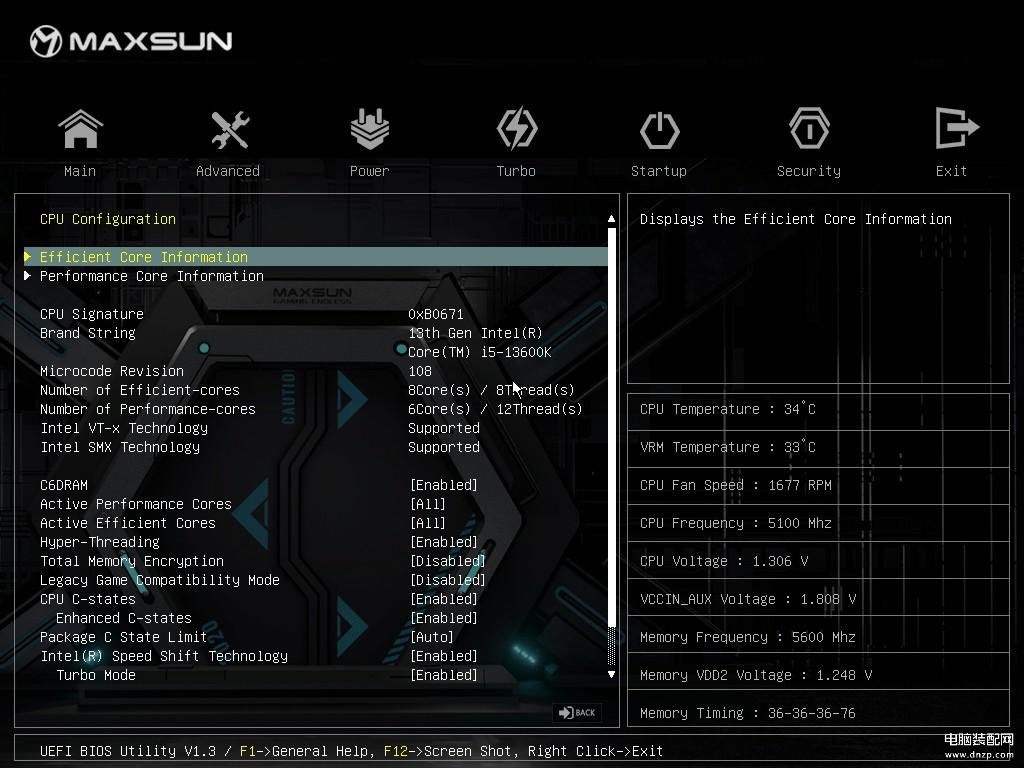Open Active Performance Cores All dropdown
The height and width of the screenshot is (768, 1024).
[428, 504]
